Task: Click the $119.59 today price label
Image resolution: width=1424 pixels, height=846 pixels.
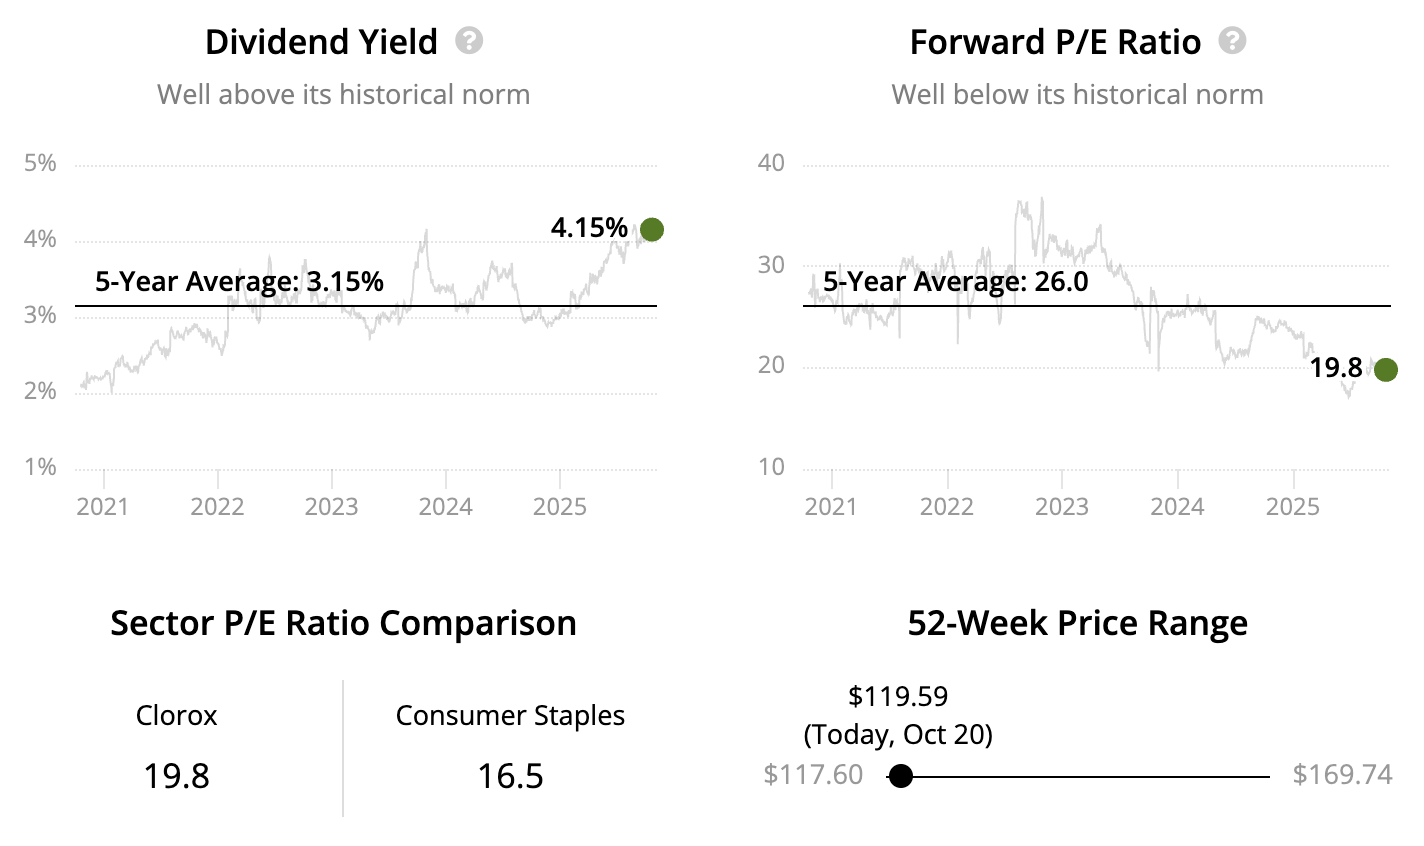Action: click(898, 696)
